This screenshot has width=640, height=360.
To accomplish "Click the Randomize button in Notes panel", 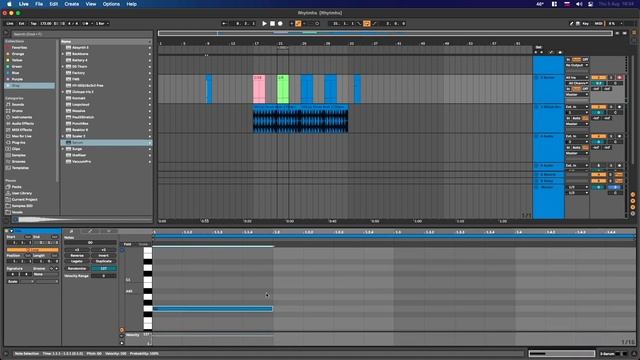I will pos(77,269).
